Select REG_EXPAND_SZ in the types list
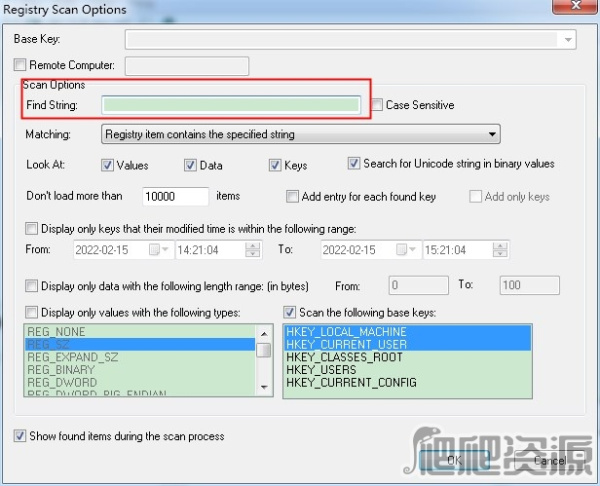The width and height of the screenshot is (600, 486). [x=140, y=357]
